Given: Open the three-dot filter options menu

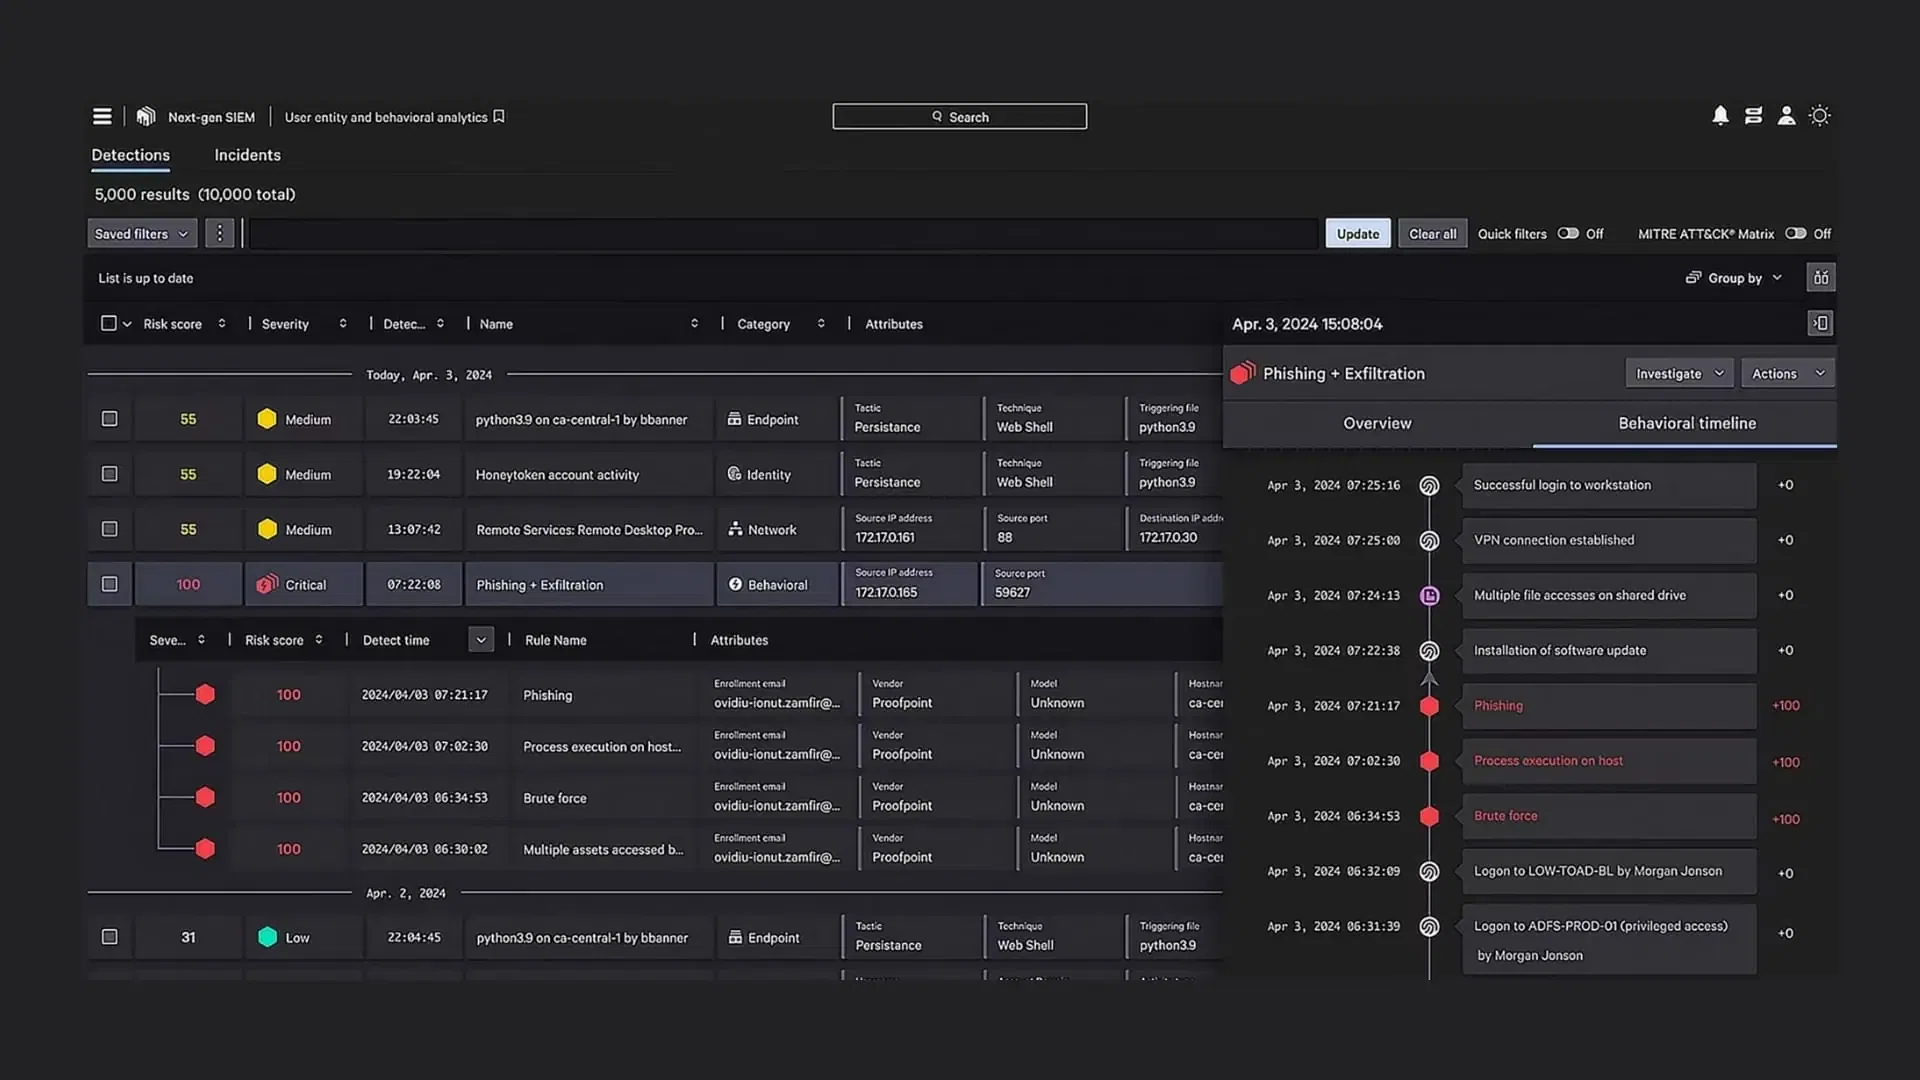Looking at the screenshot, I should point(220,234).
